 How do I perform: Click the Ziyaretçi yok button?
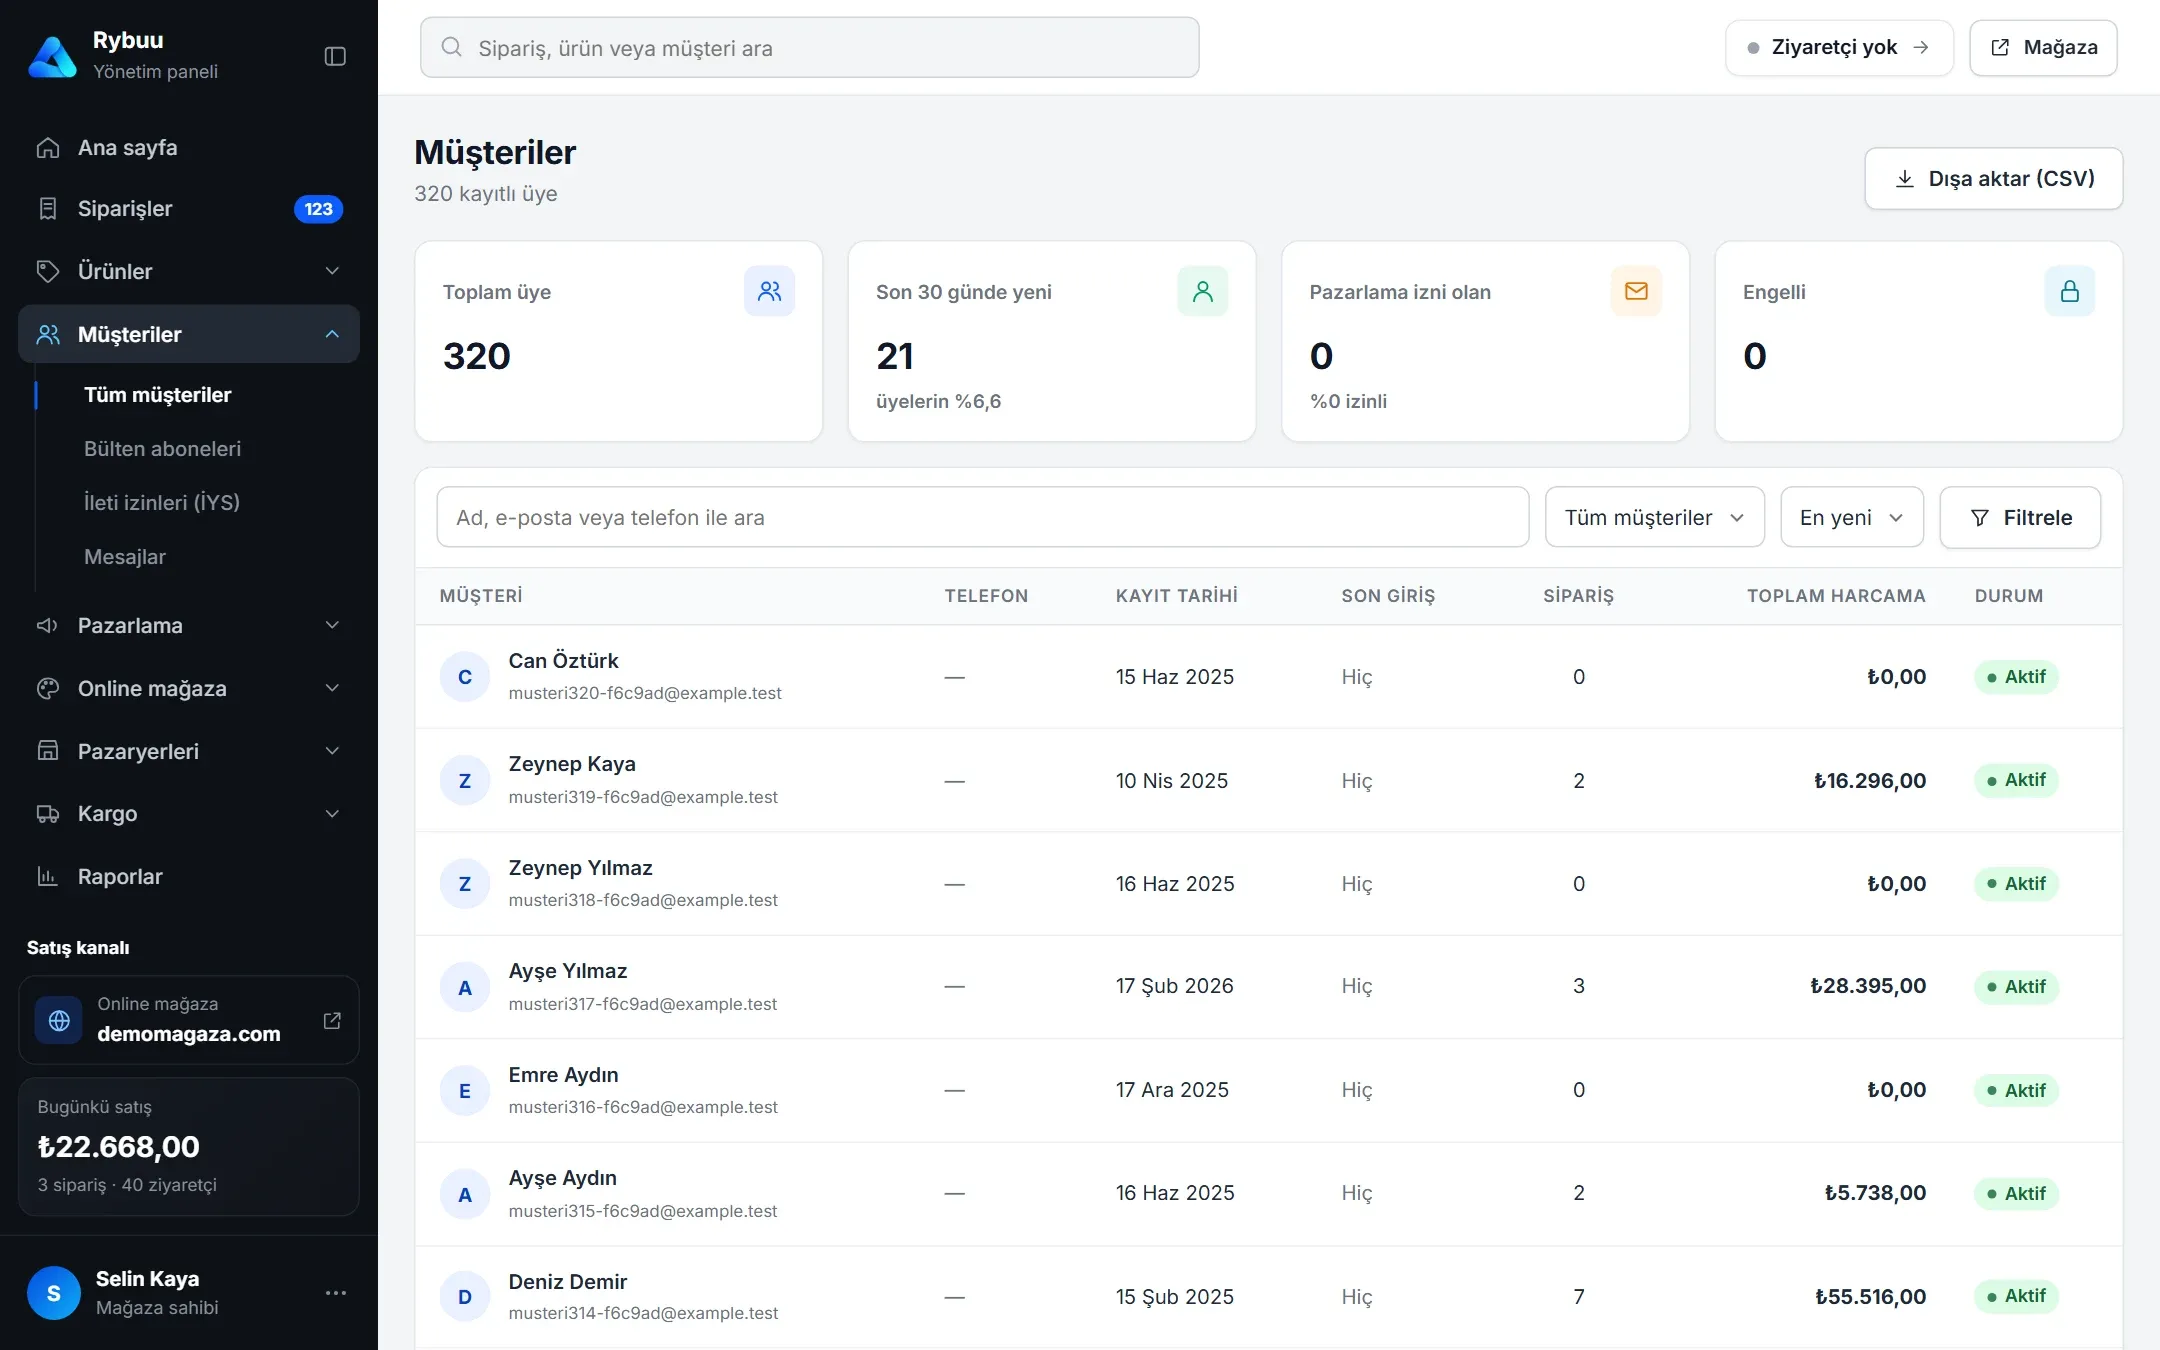[x=1838, y=47]
